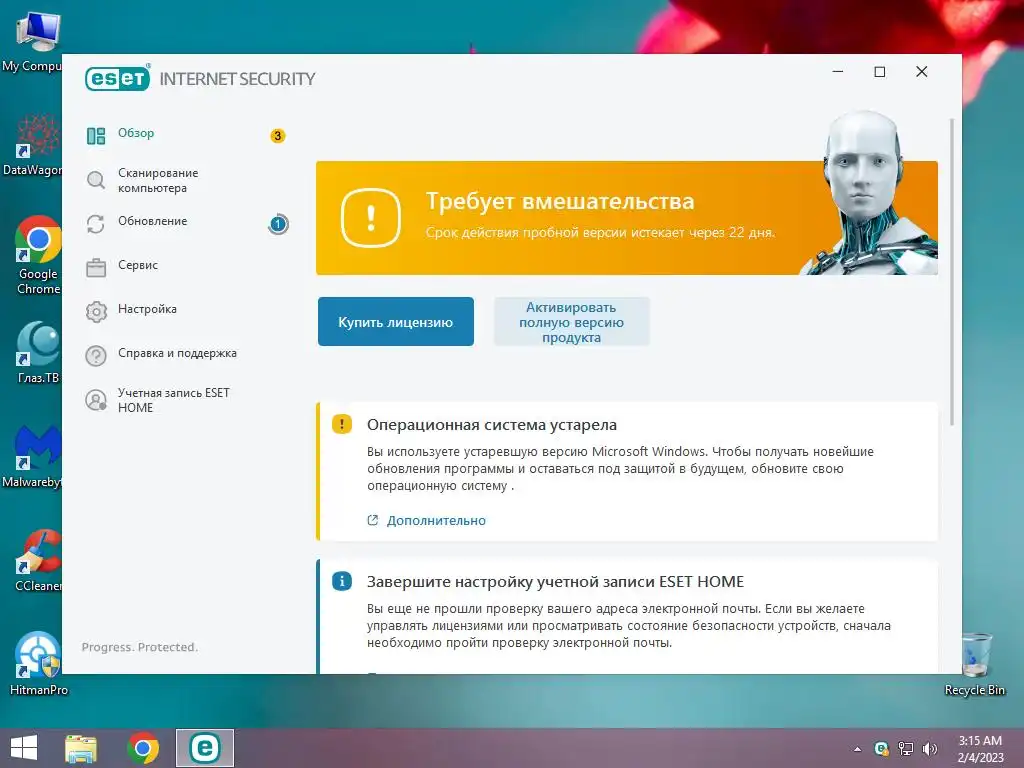Launch Chrome from the taskbar
Viewport: 1024px width, 768px height.
143,748
